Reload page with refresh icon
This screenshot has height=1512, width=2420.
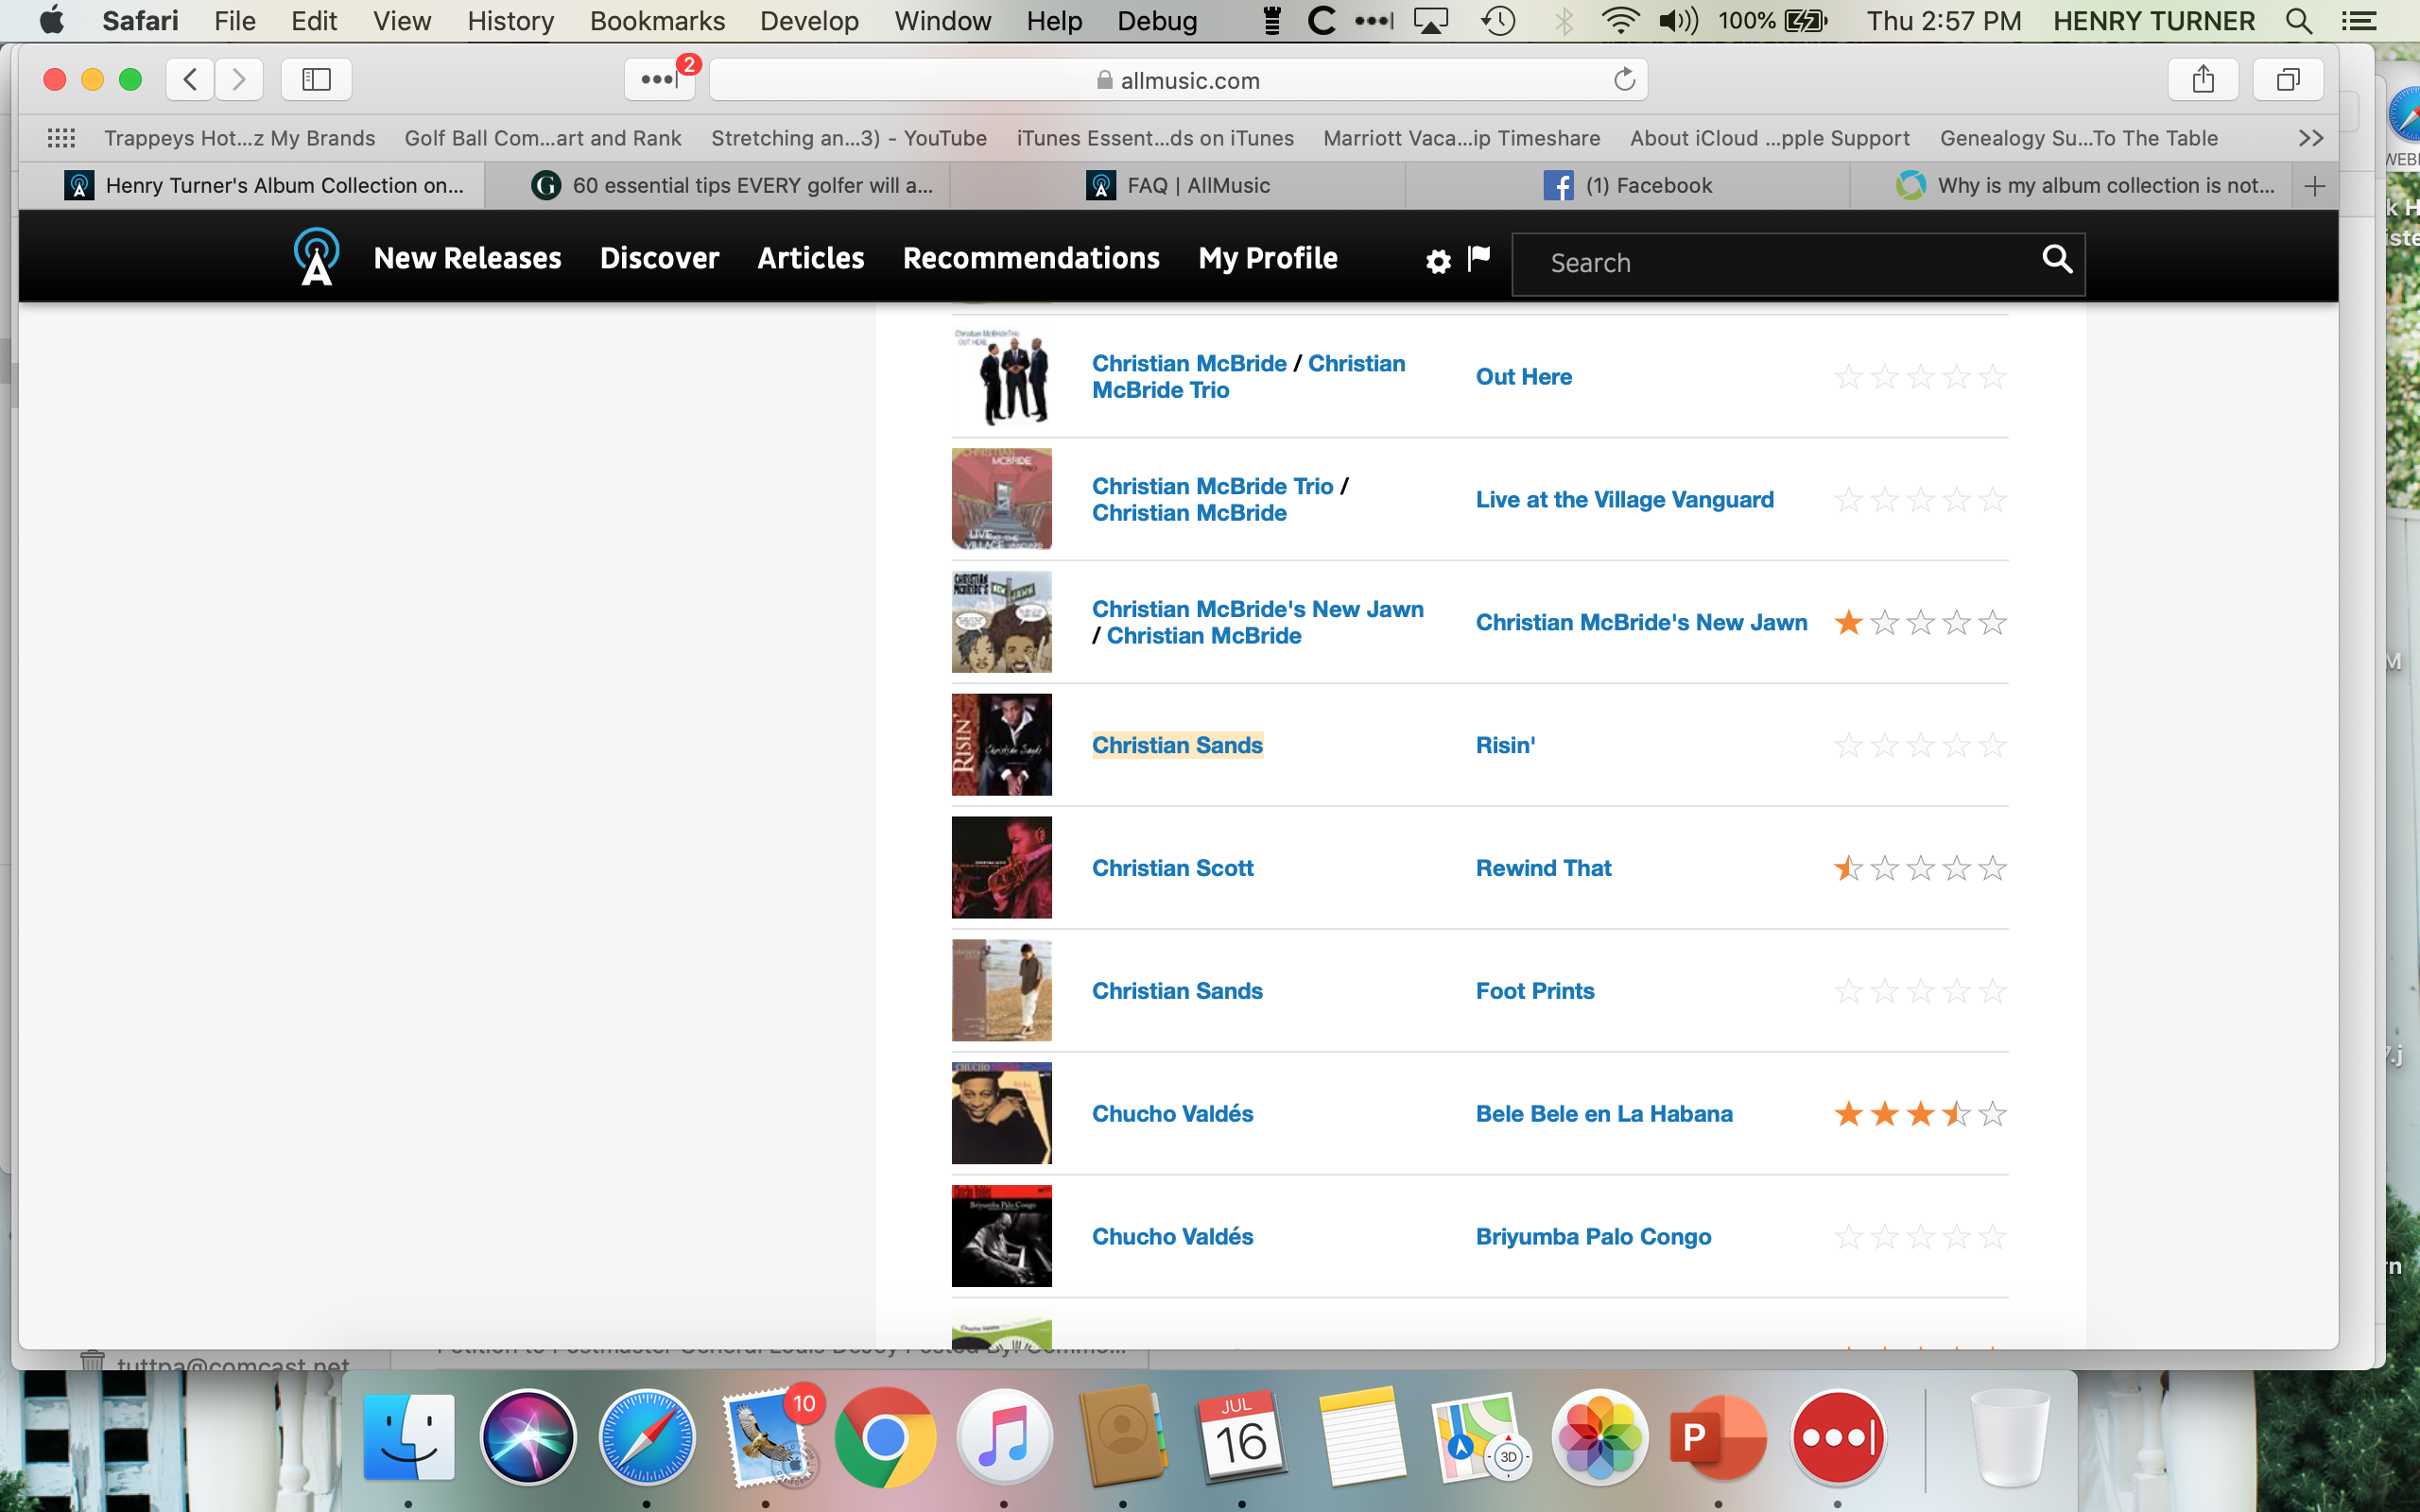[1624, 80]
